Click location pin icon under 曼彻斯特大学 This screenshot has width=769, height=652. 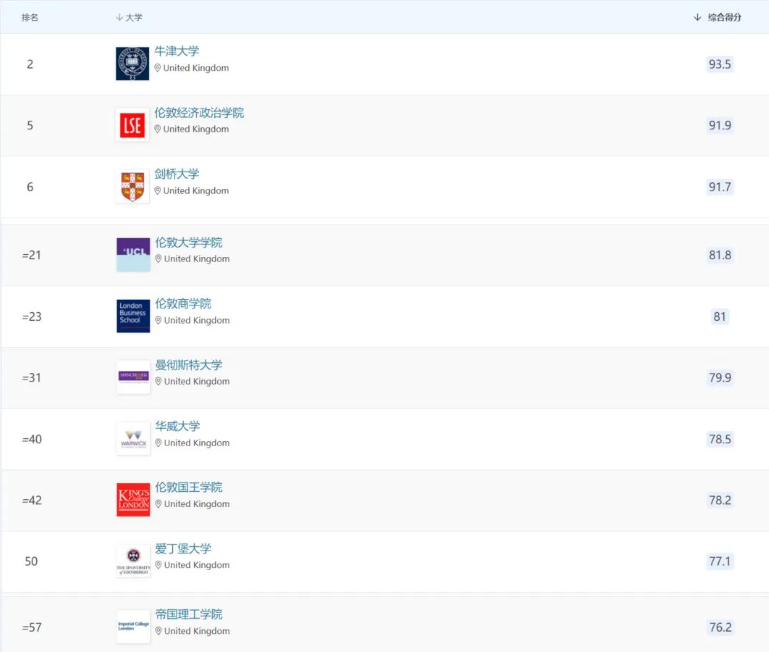(x=158, y=382)
